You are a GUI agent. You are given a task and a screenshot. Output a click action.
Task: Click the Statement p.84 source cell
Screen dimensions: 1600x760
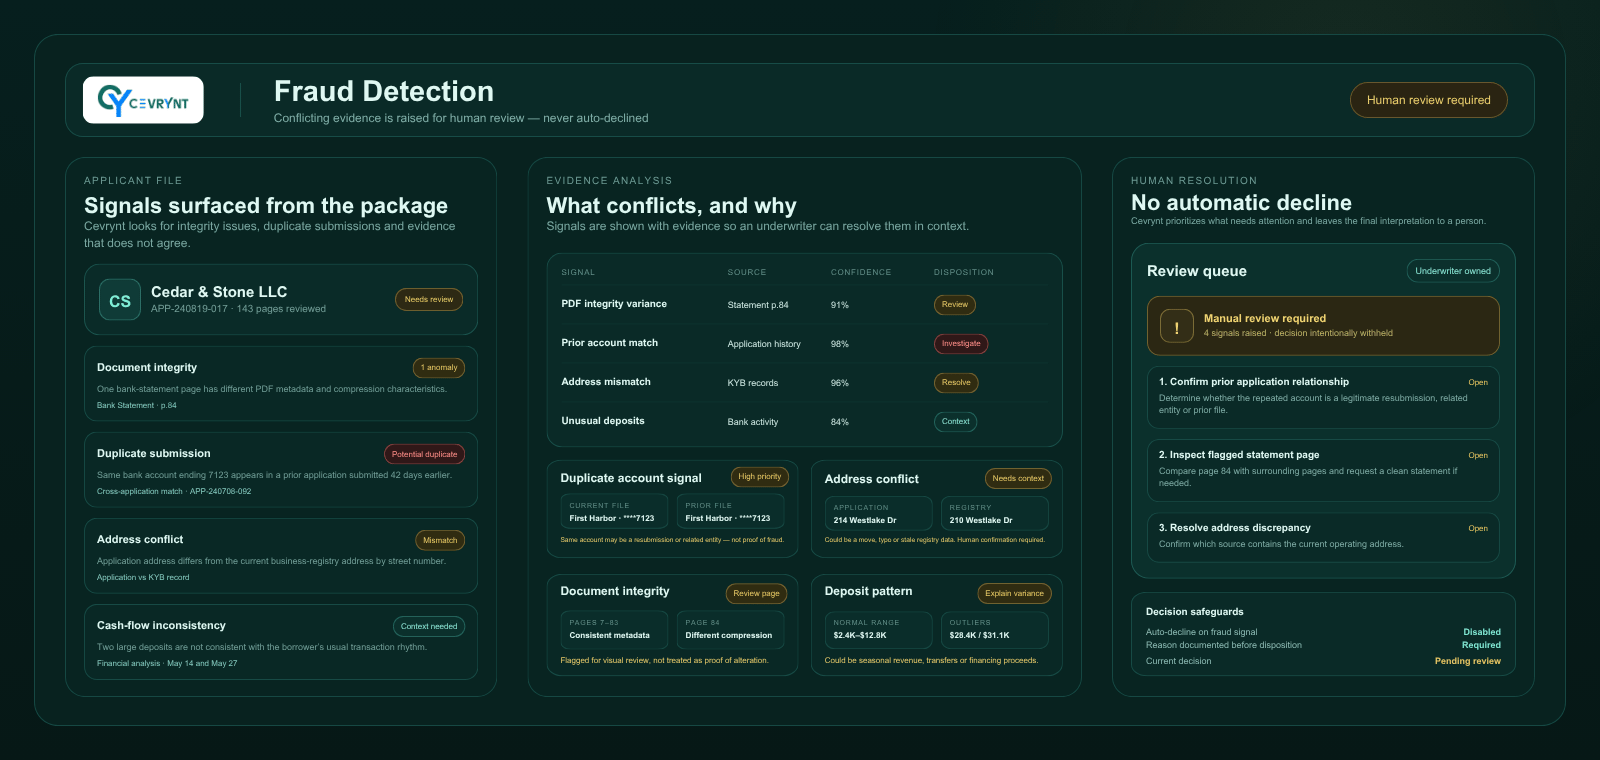(758, 305)
